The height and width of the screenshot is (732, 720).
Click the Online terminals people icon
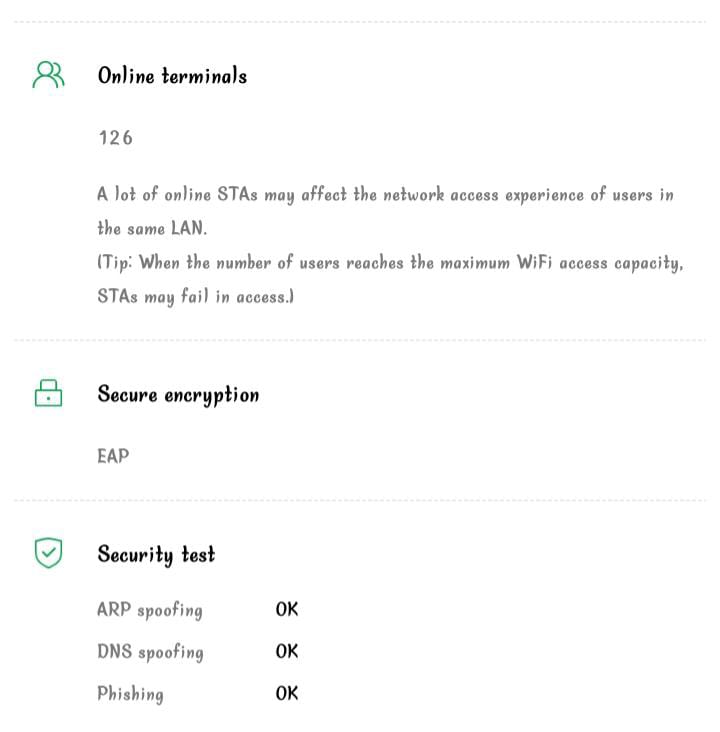[48, 76]
